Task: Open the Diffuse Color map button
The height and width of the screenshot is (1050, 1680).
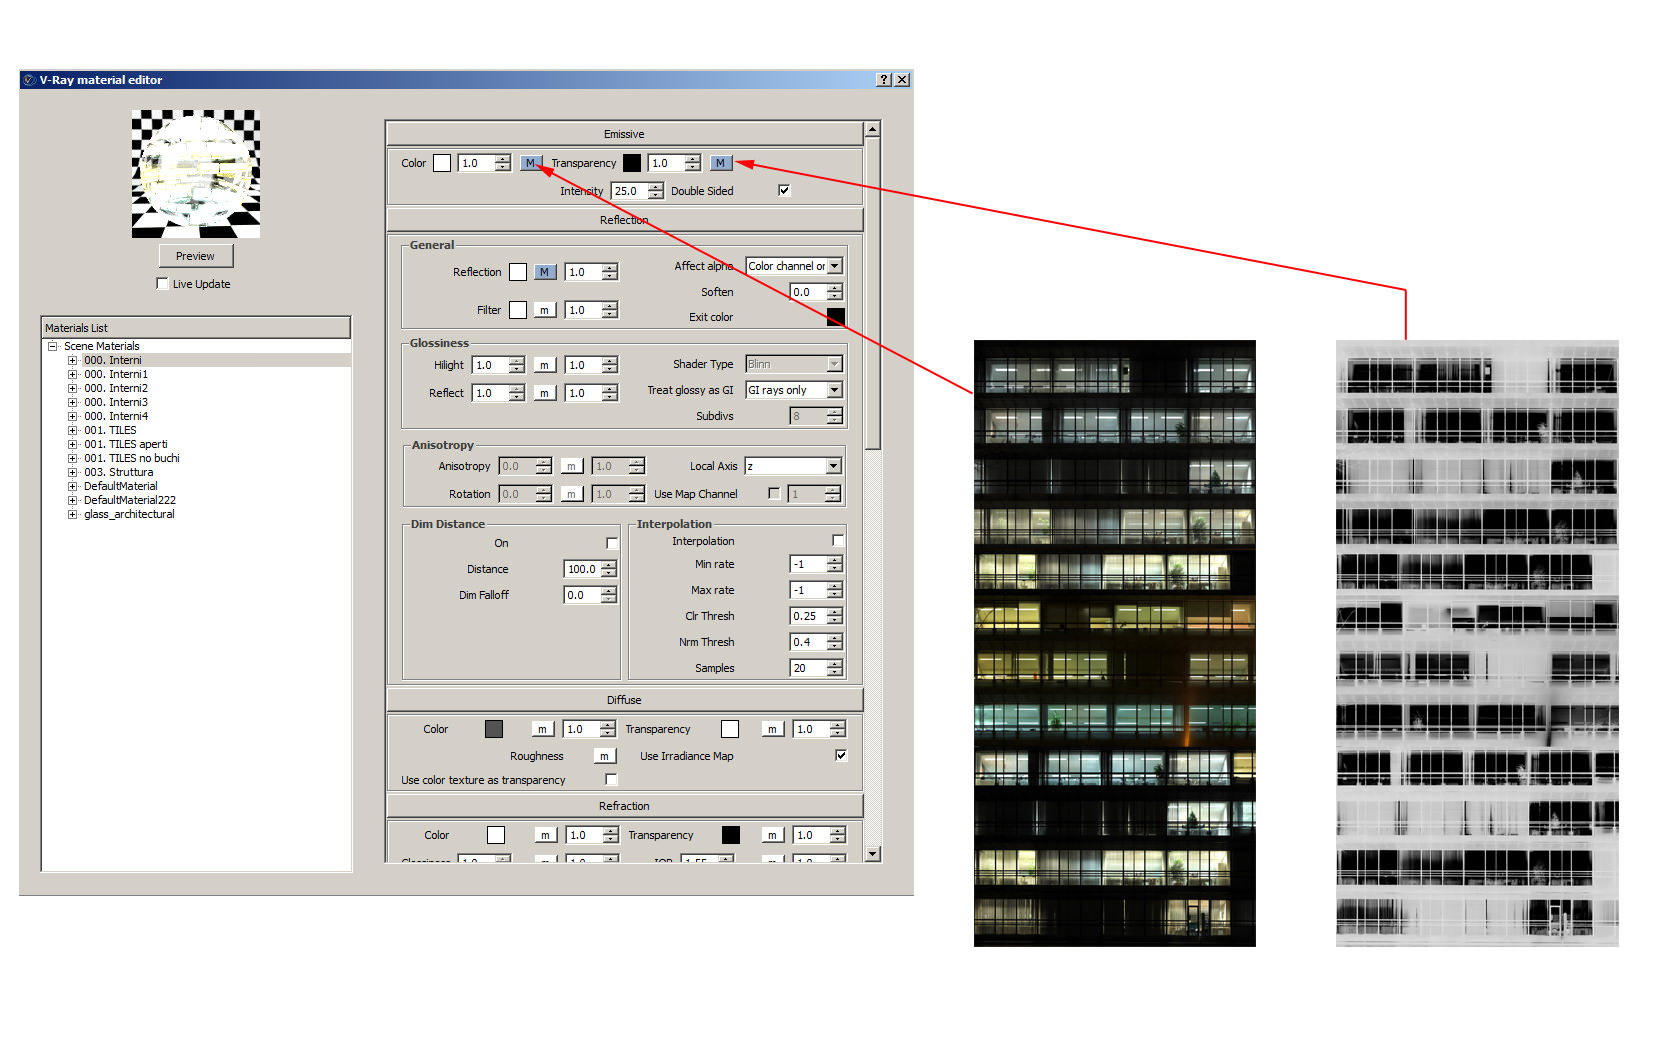Action: coord(542,729)
